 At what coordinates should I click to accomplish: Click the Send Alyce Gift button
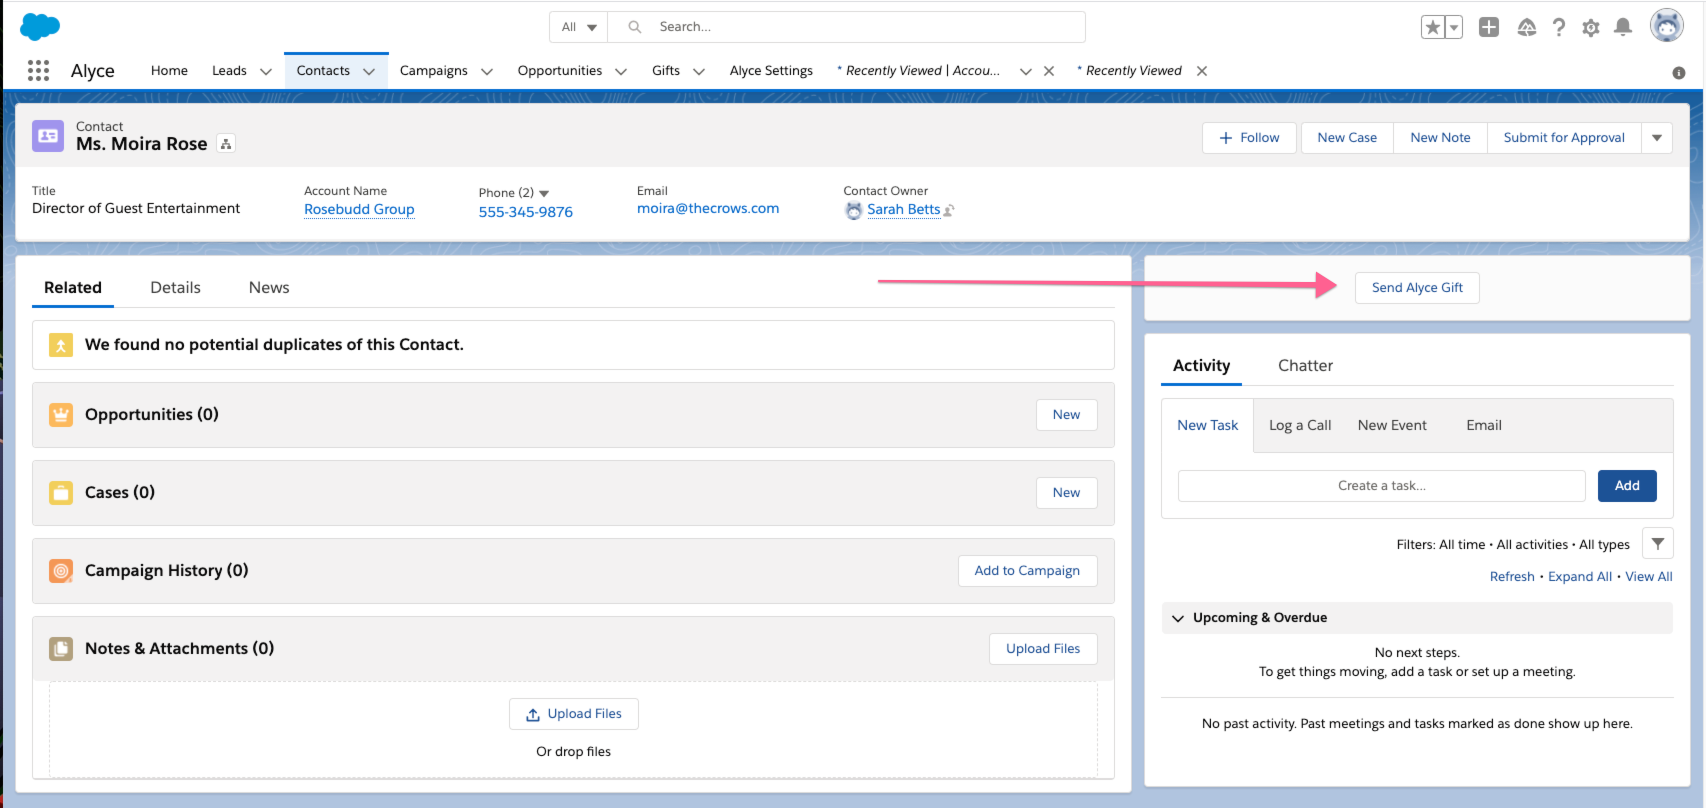point(1417,288)
